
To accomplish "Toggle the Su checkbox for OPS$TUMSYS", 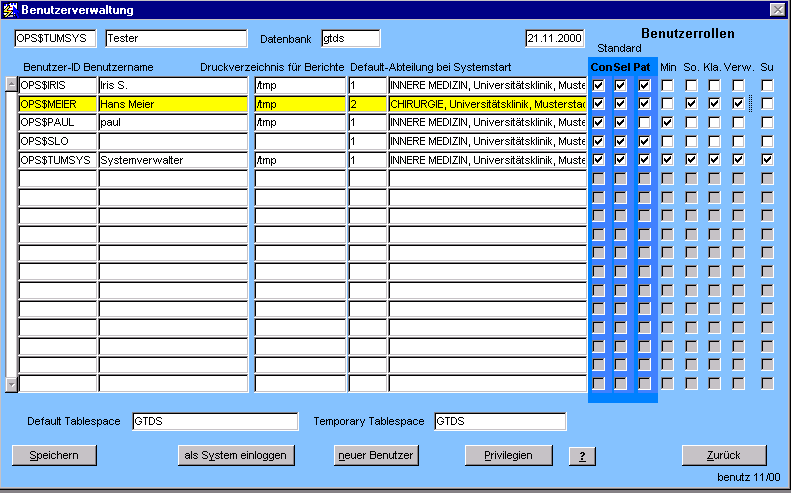I will point(767,160).
